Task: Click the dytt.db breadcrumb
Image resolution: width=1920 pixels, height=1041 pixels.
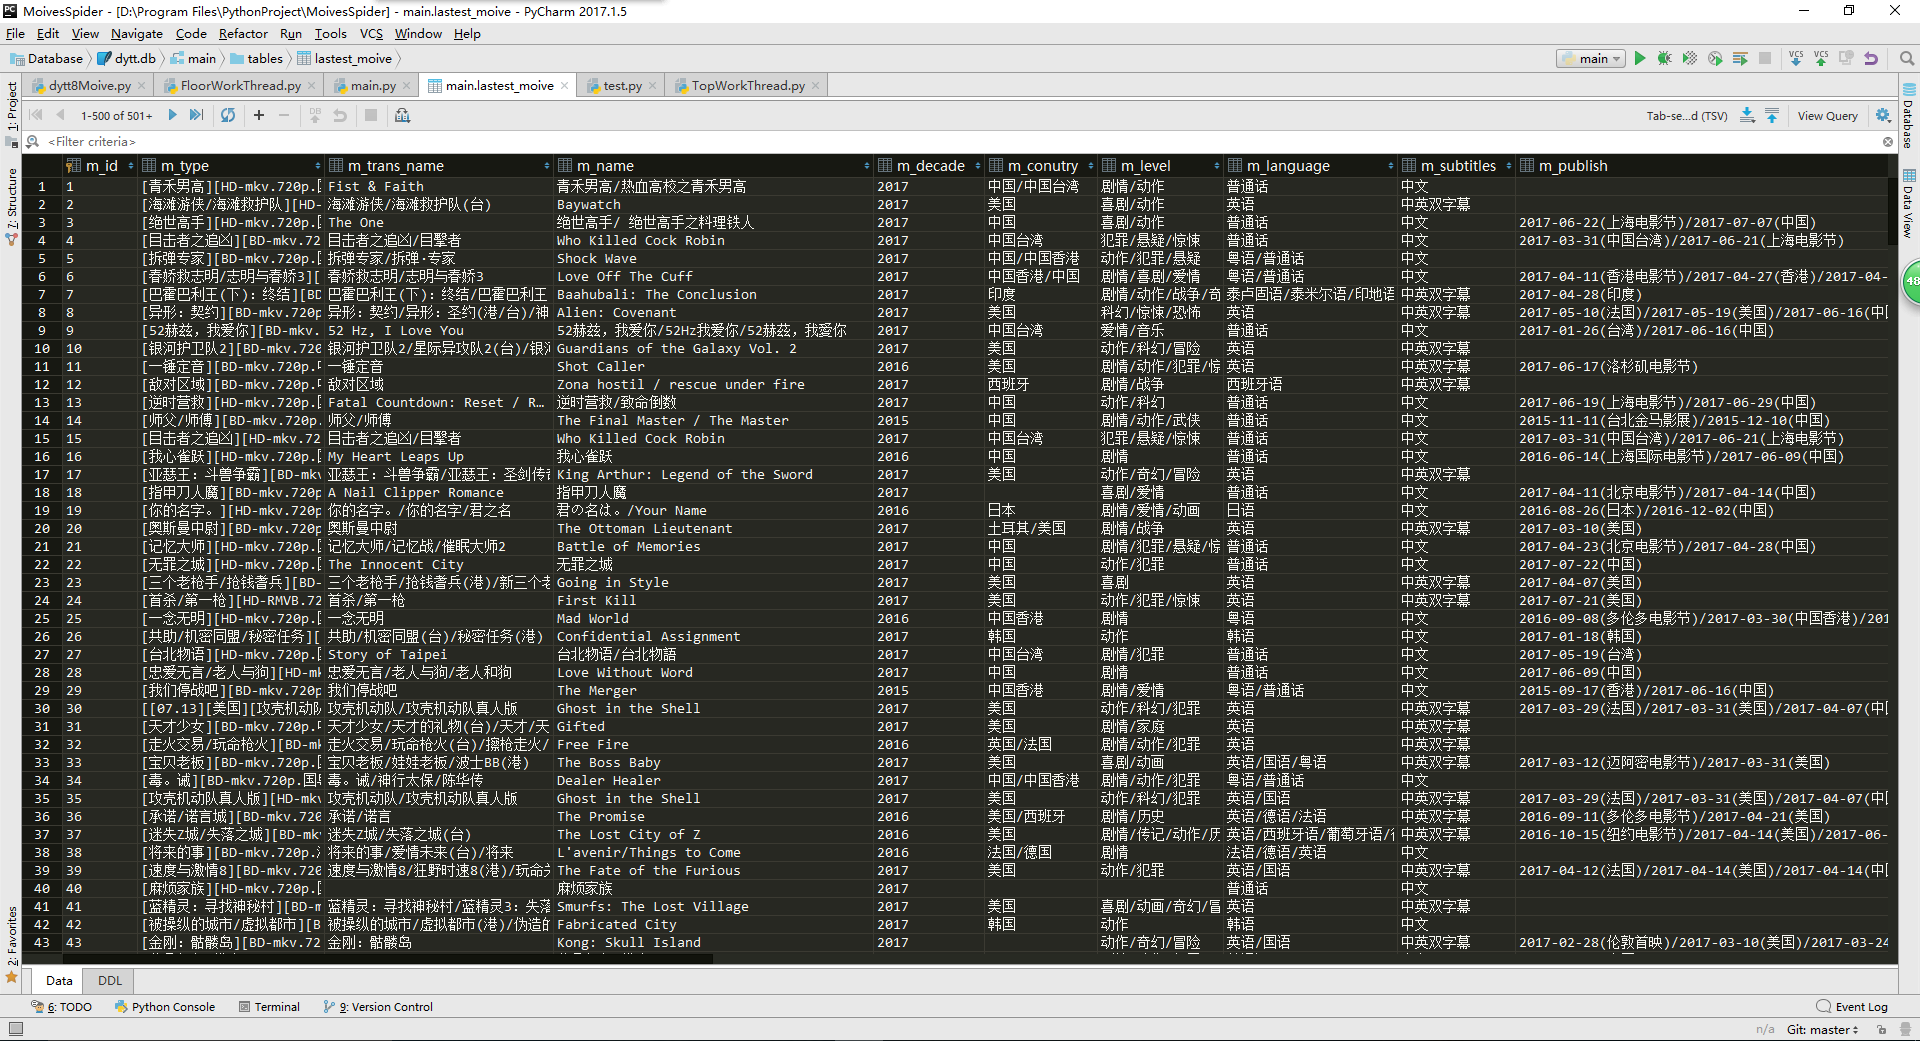Action: (127, 59)
